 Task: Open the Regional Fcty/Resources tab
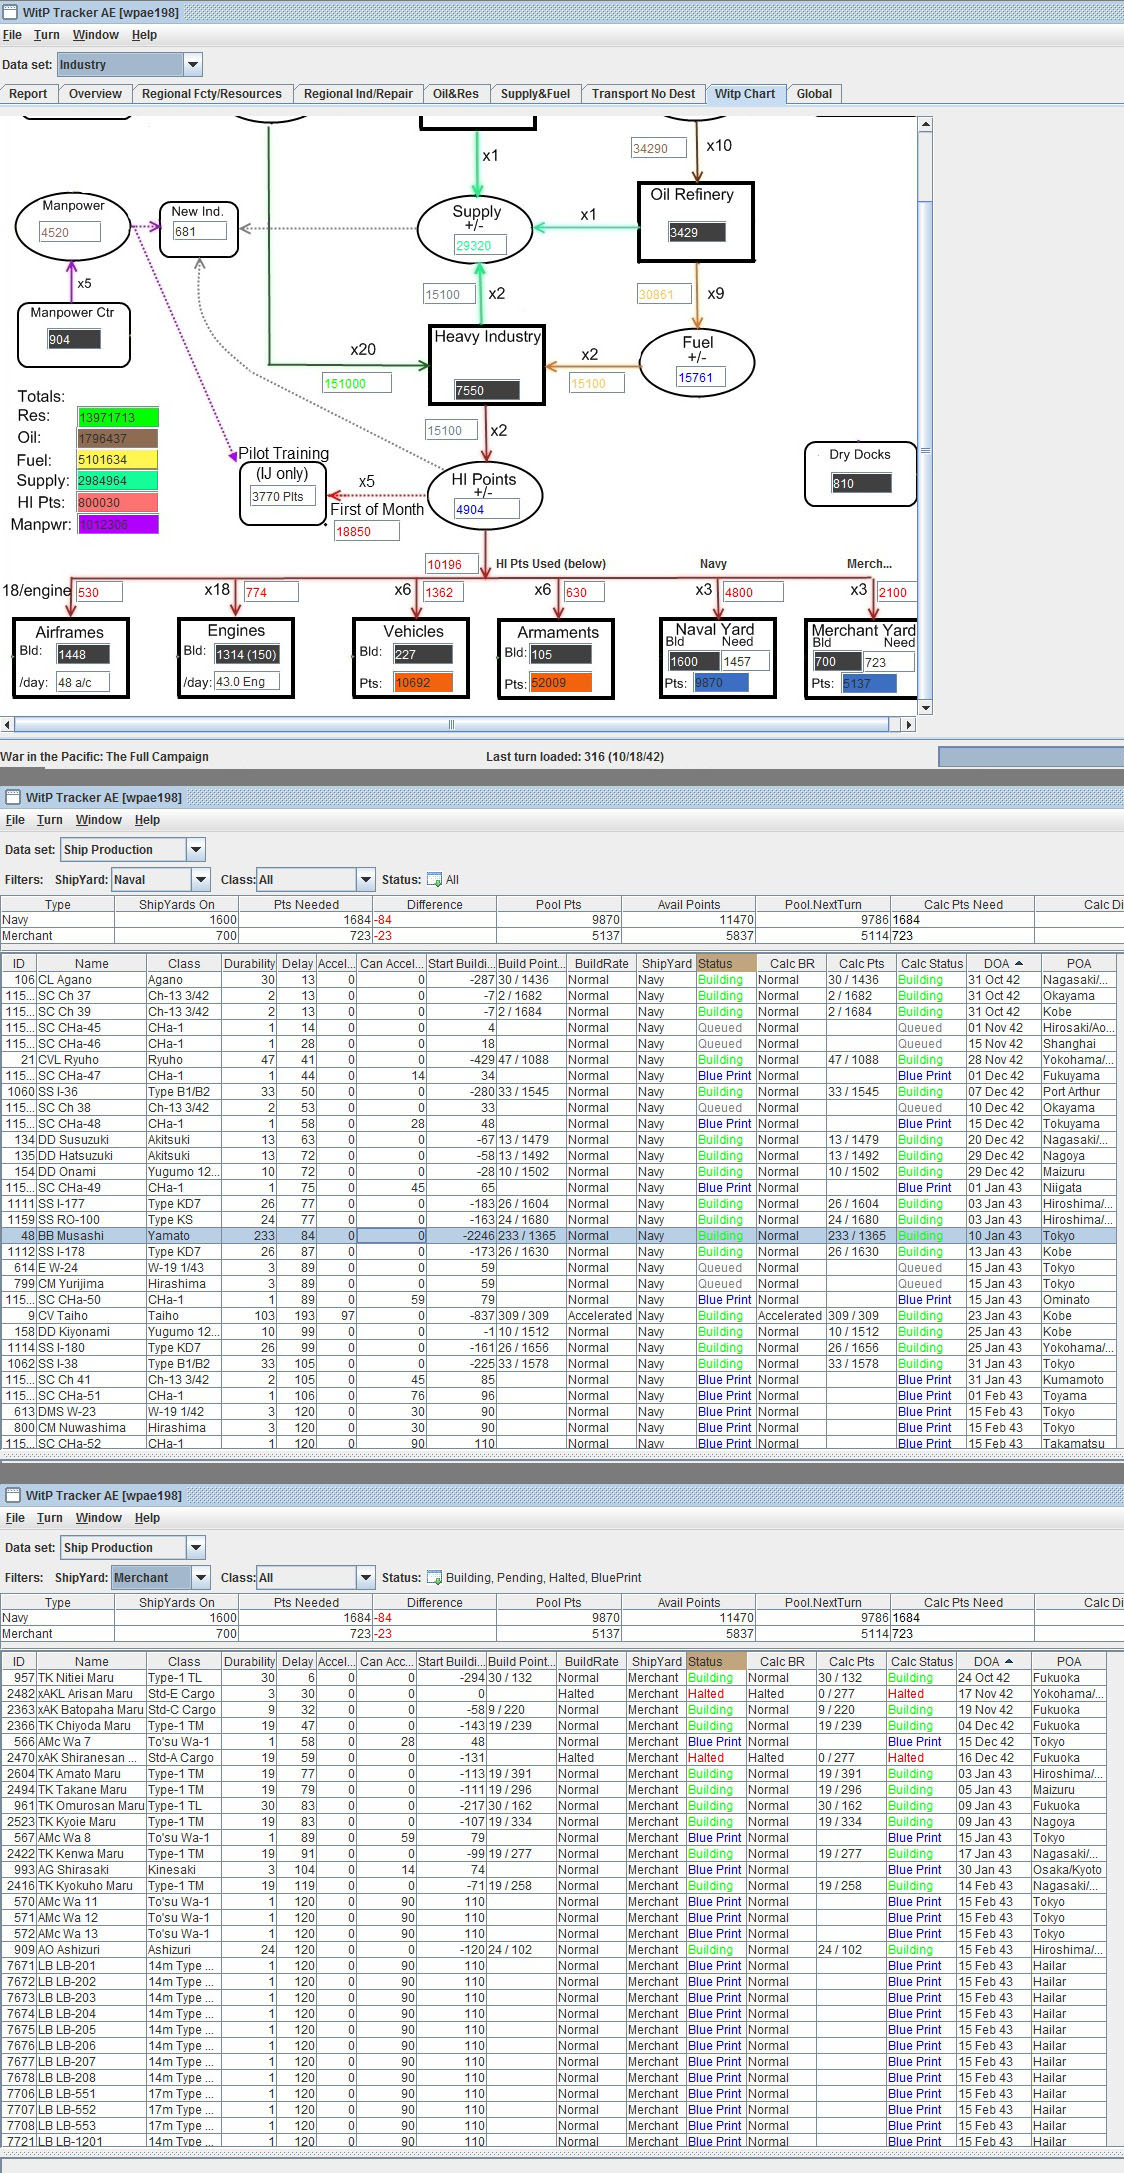[212, 94]
